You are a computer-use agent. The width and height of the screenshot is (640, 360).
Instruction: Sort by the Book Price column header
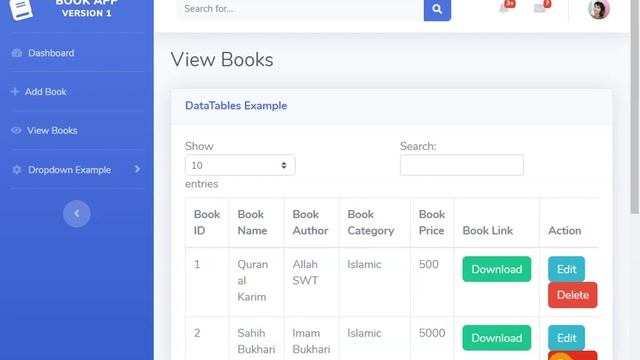(432, 222)
